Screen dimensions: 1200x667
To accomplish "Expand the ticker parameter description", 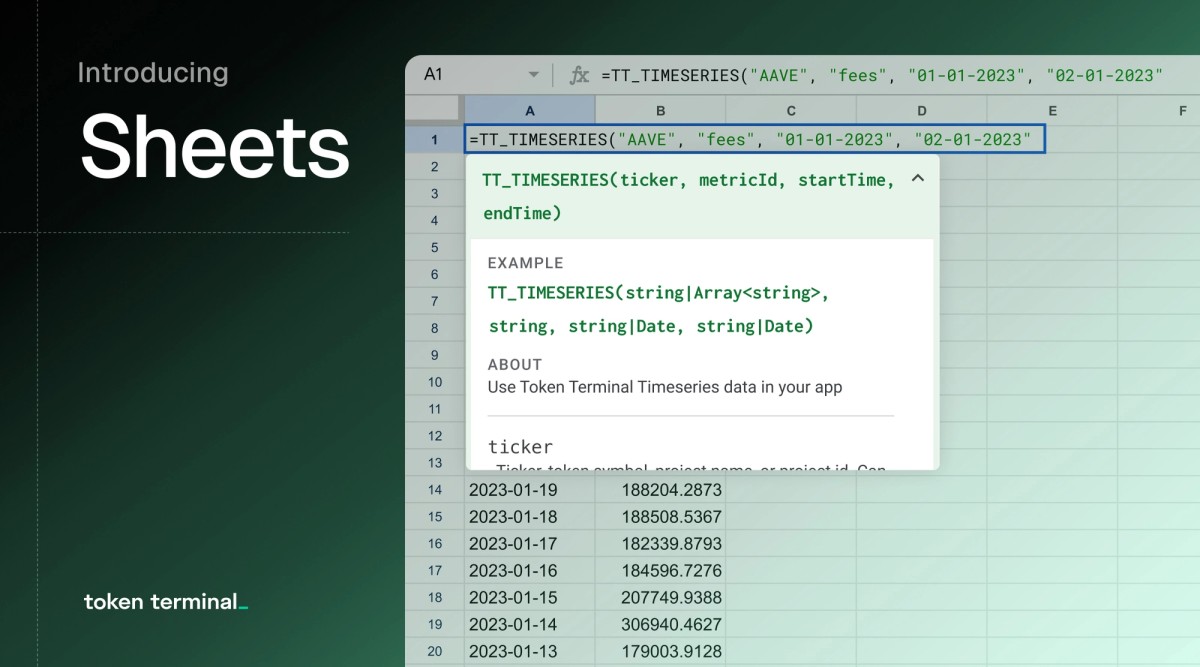I will (x=520, y=447).
